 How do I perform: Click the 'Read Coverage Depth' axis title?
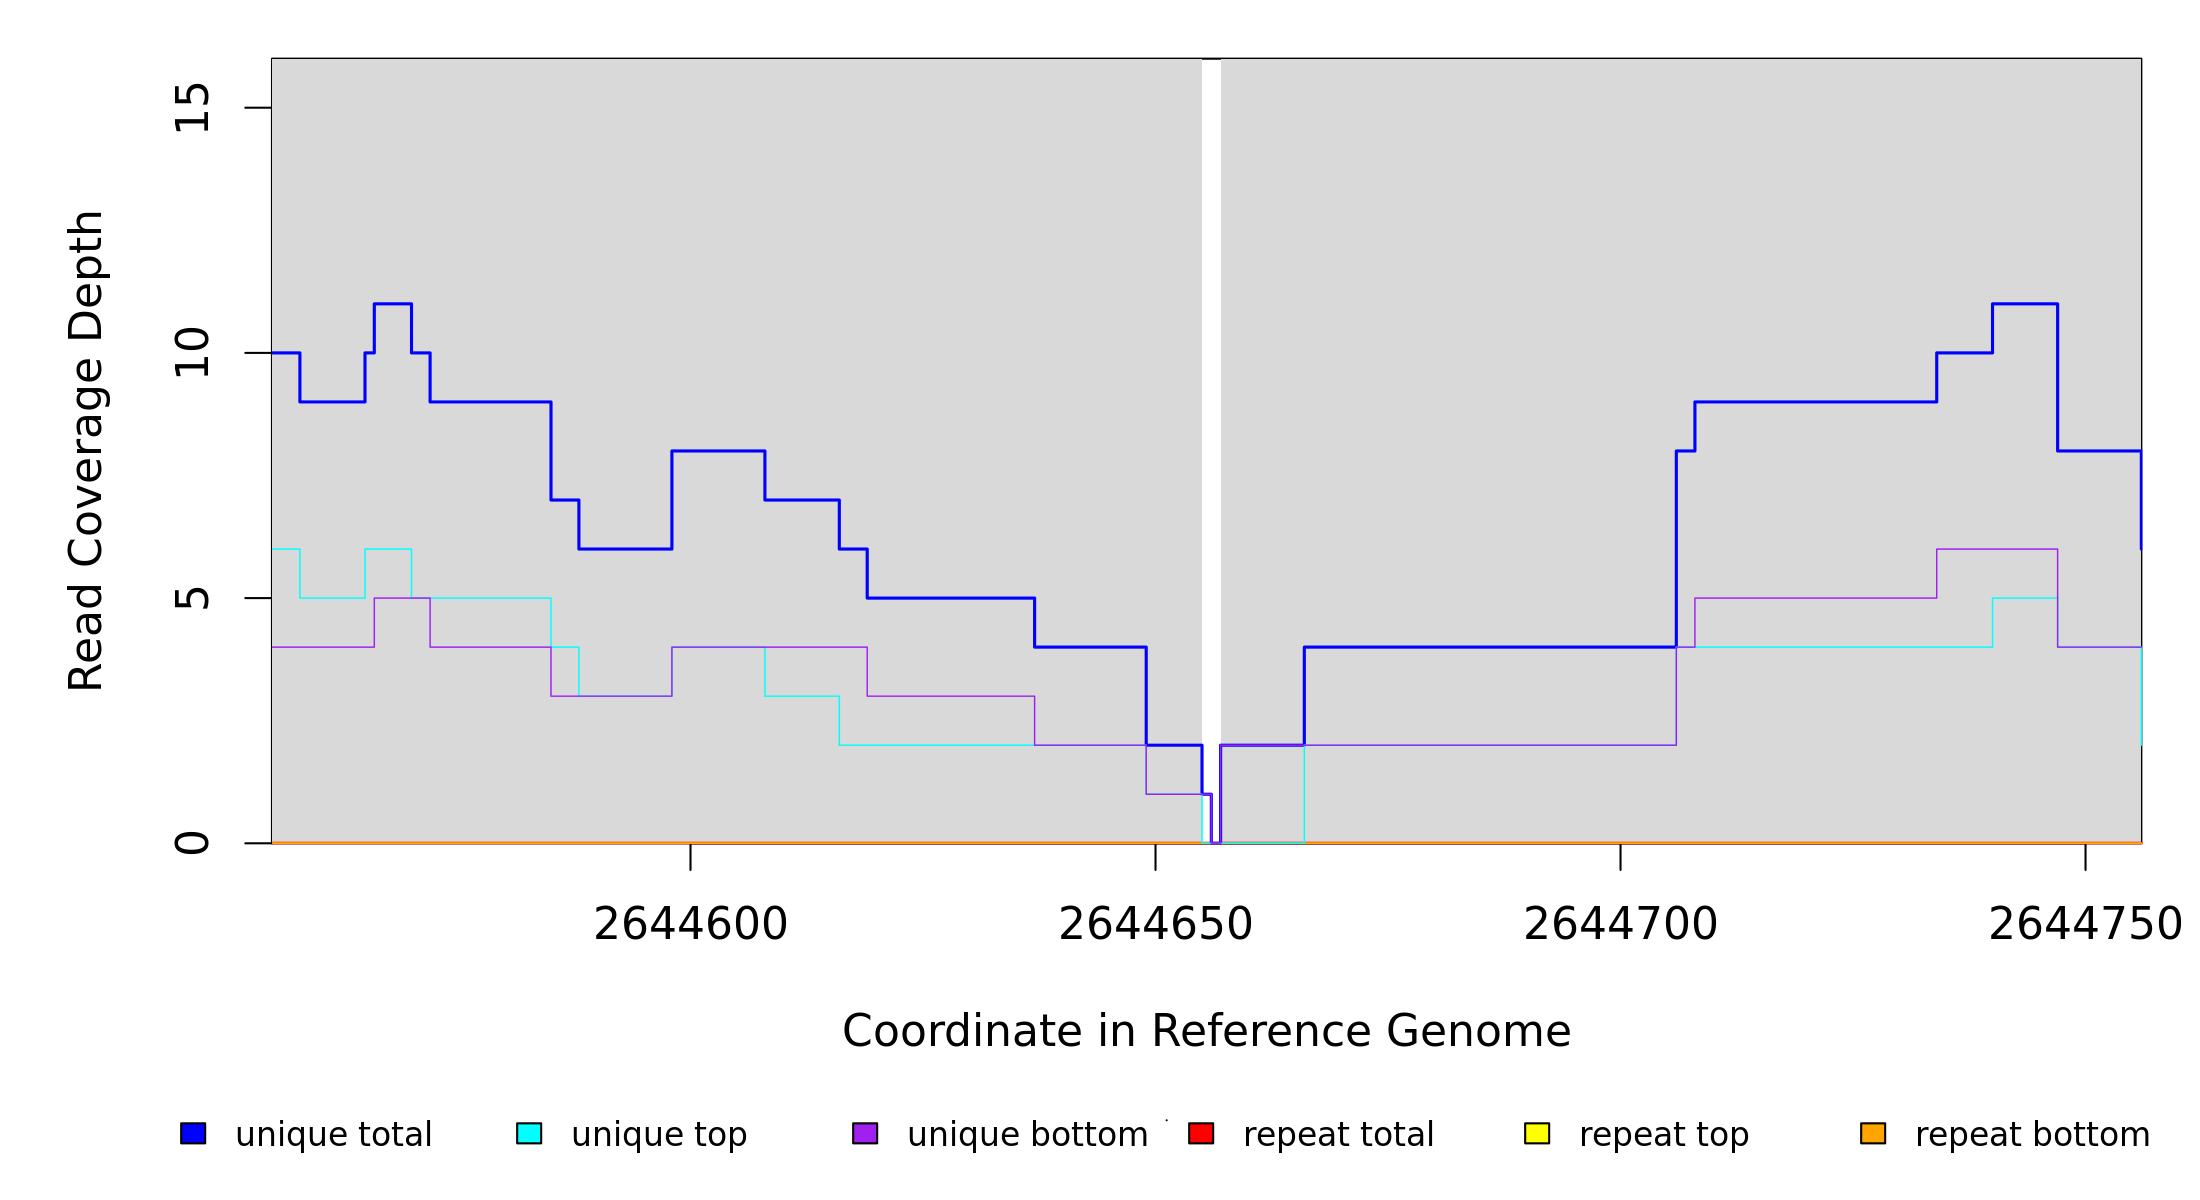86,450
